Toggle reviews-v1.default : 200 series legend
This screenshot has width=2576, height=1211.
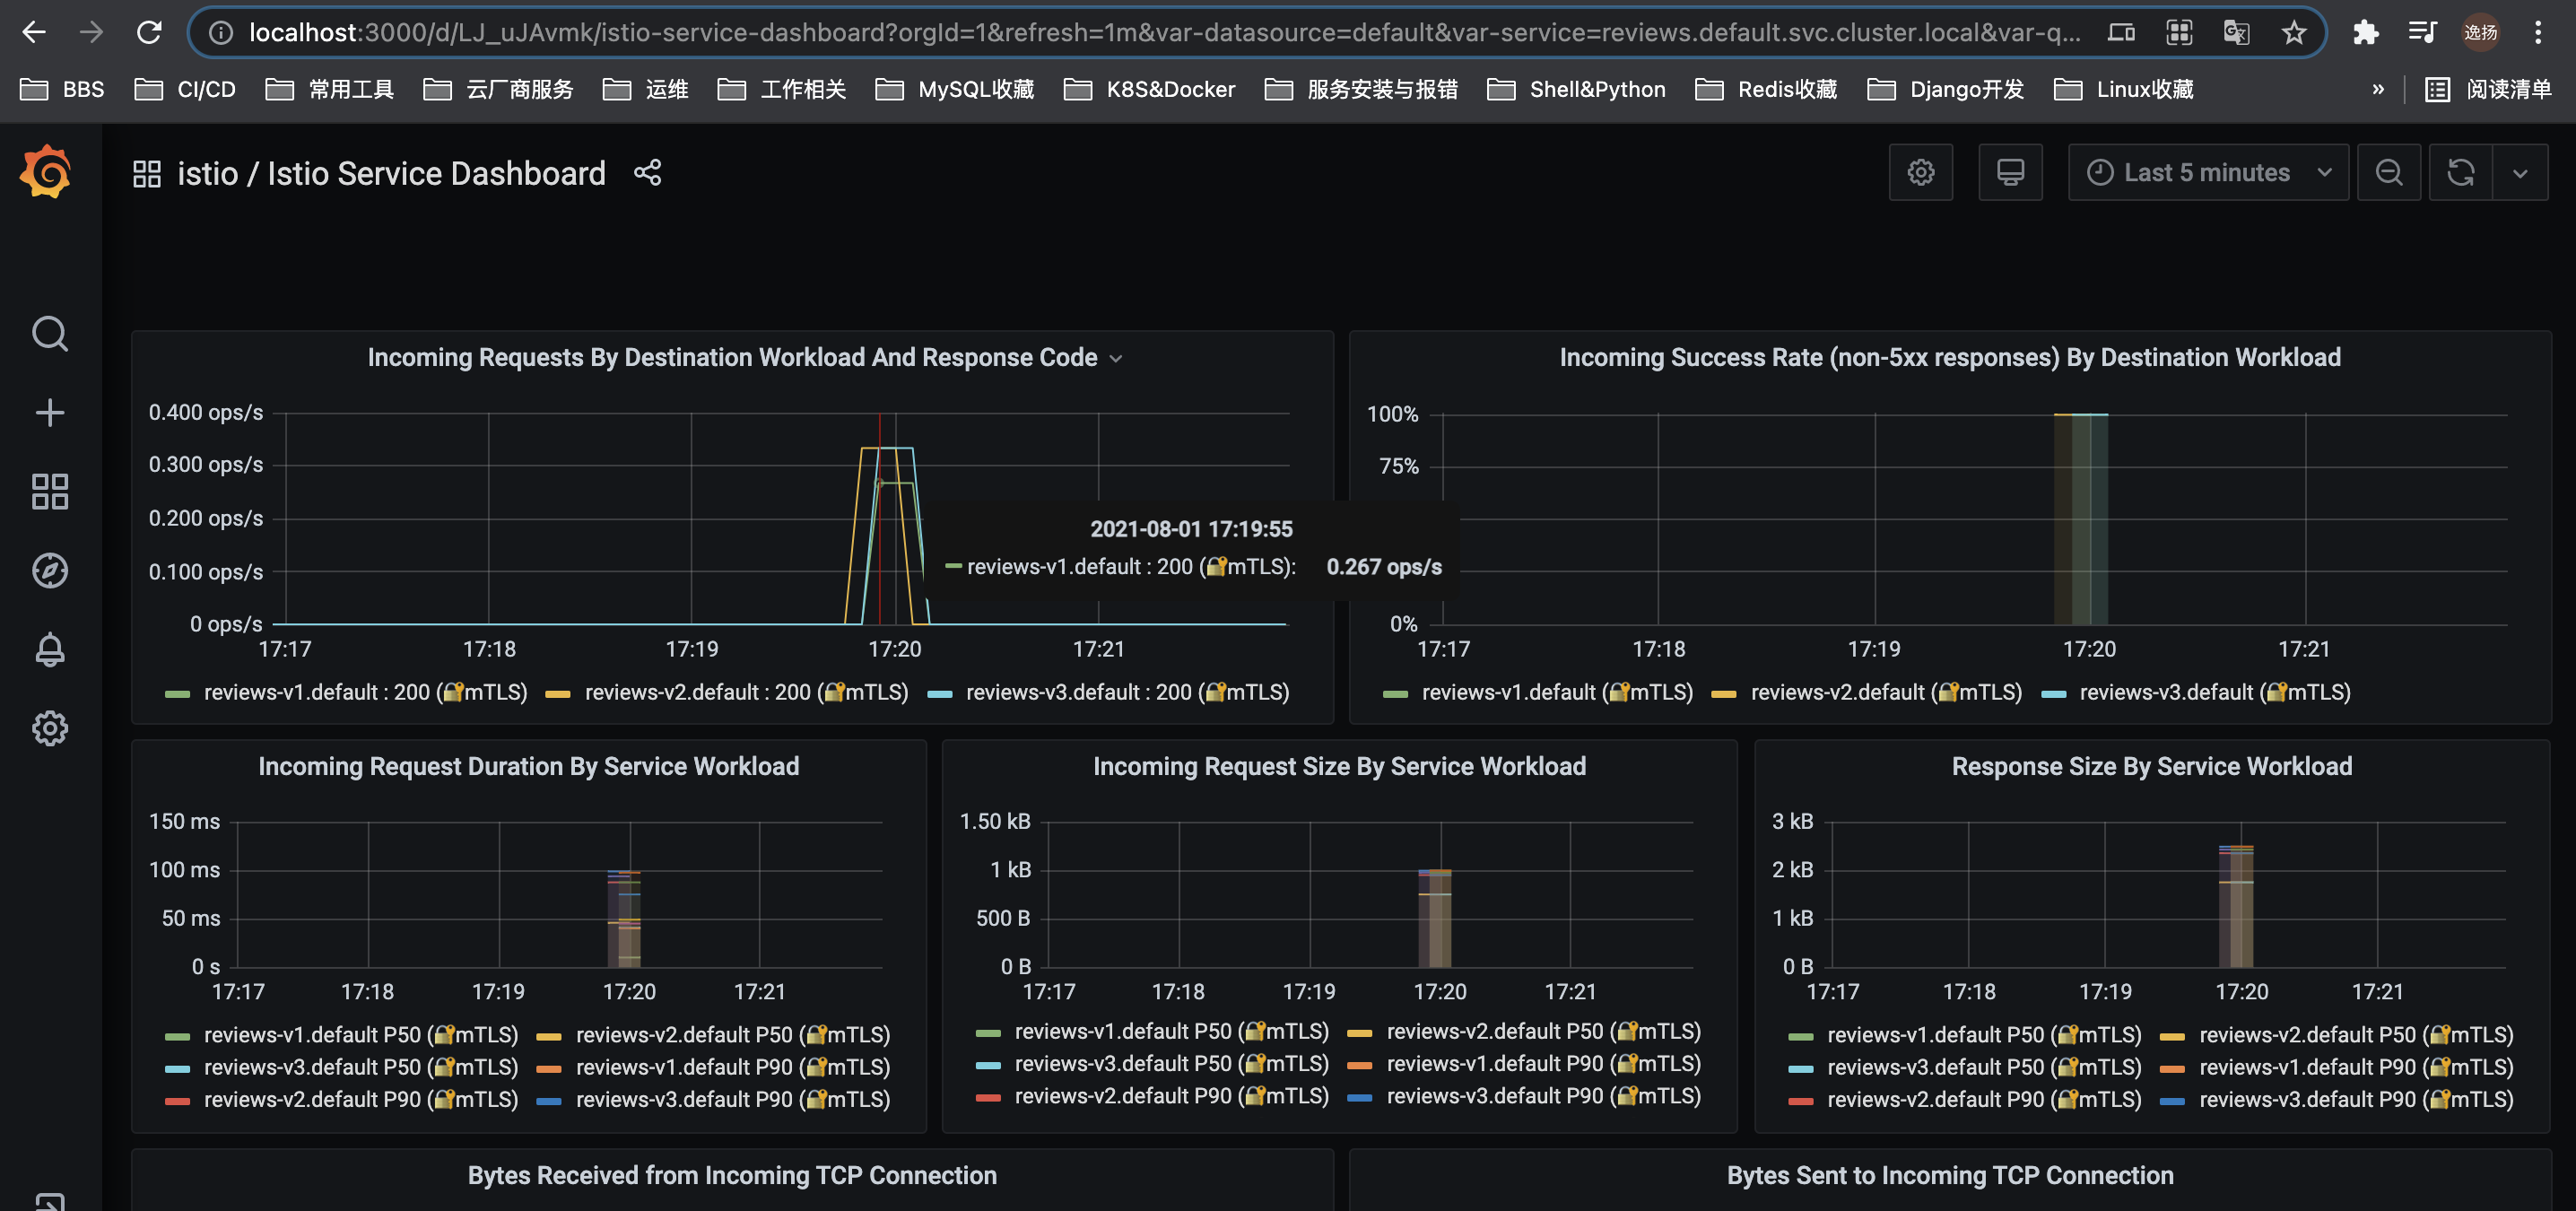coord(364,692)
